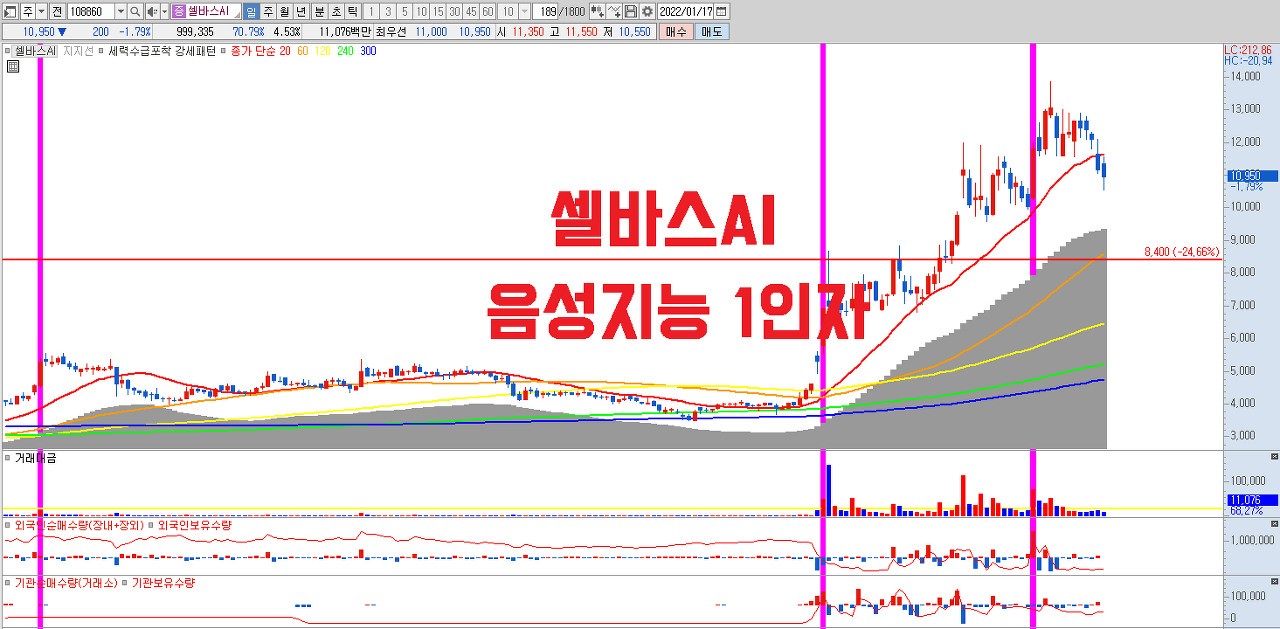The height and width of the screenshot is (629, 1280).
Task: Click the 매수 buy button
Action: [x=677, y=31]
